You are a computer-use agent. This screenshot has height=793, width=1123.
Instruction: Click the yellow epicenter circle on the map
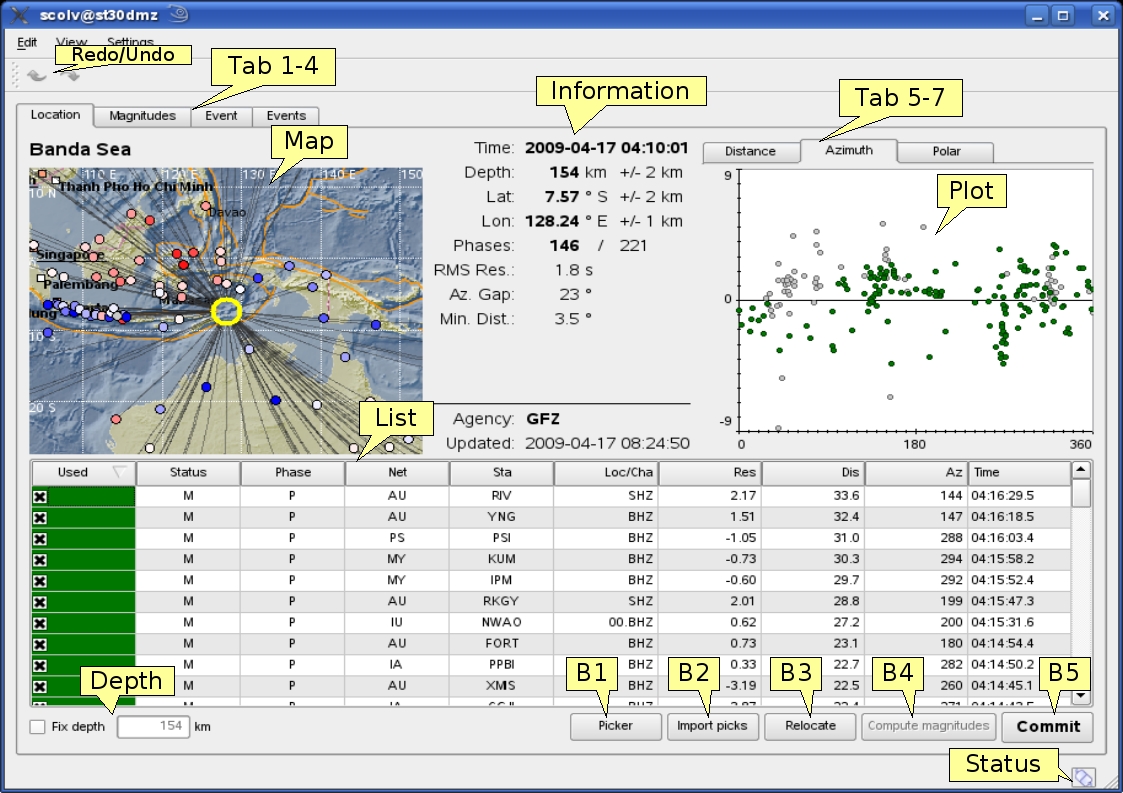click(228, 312)
